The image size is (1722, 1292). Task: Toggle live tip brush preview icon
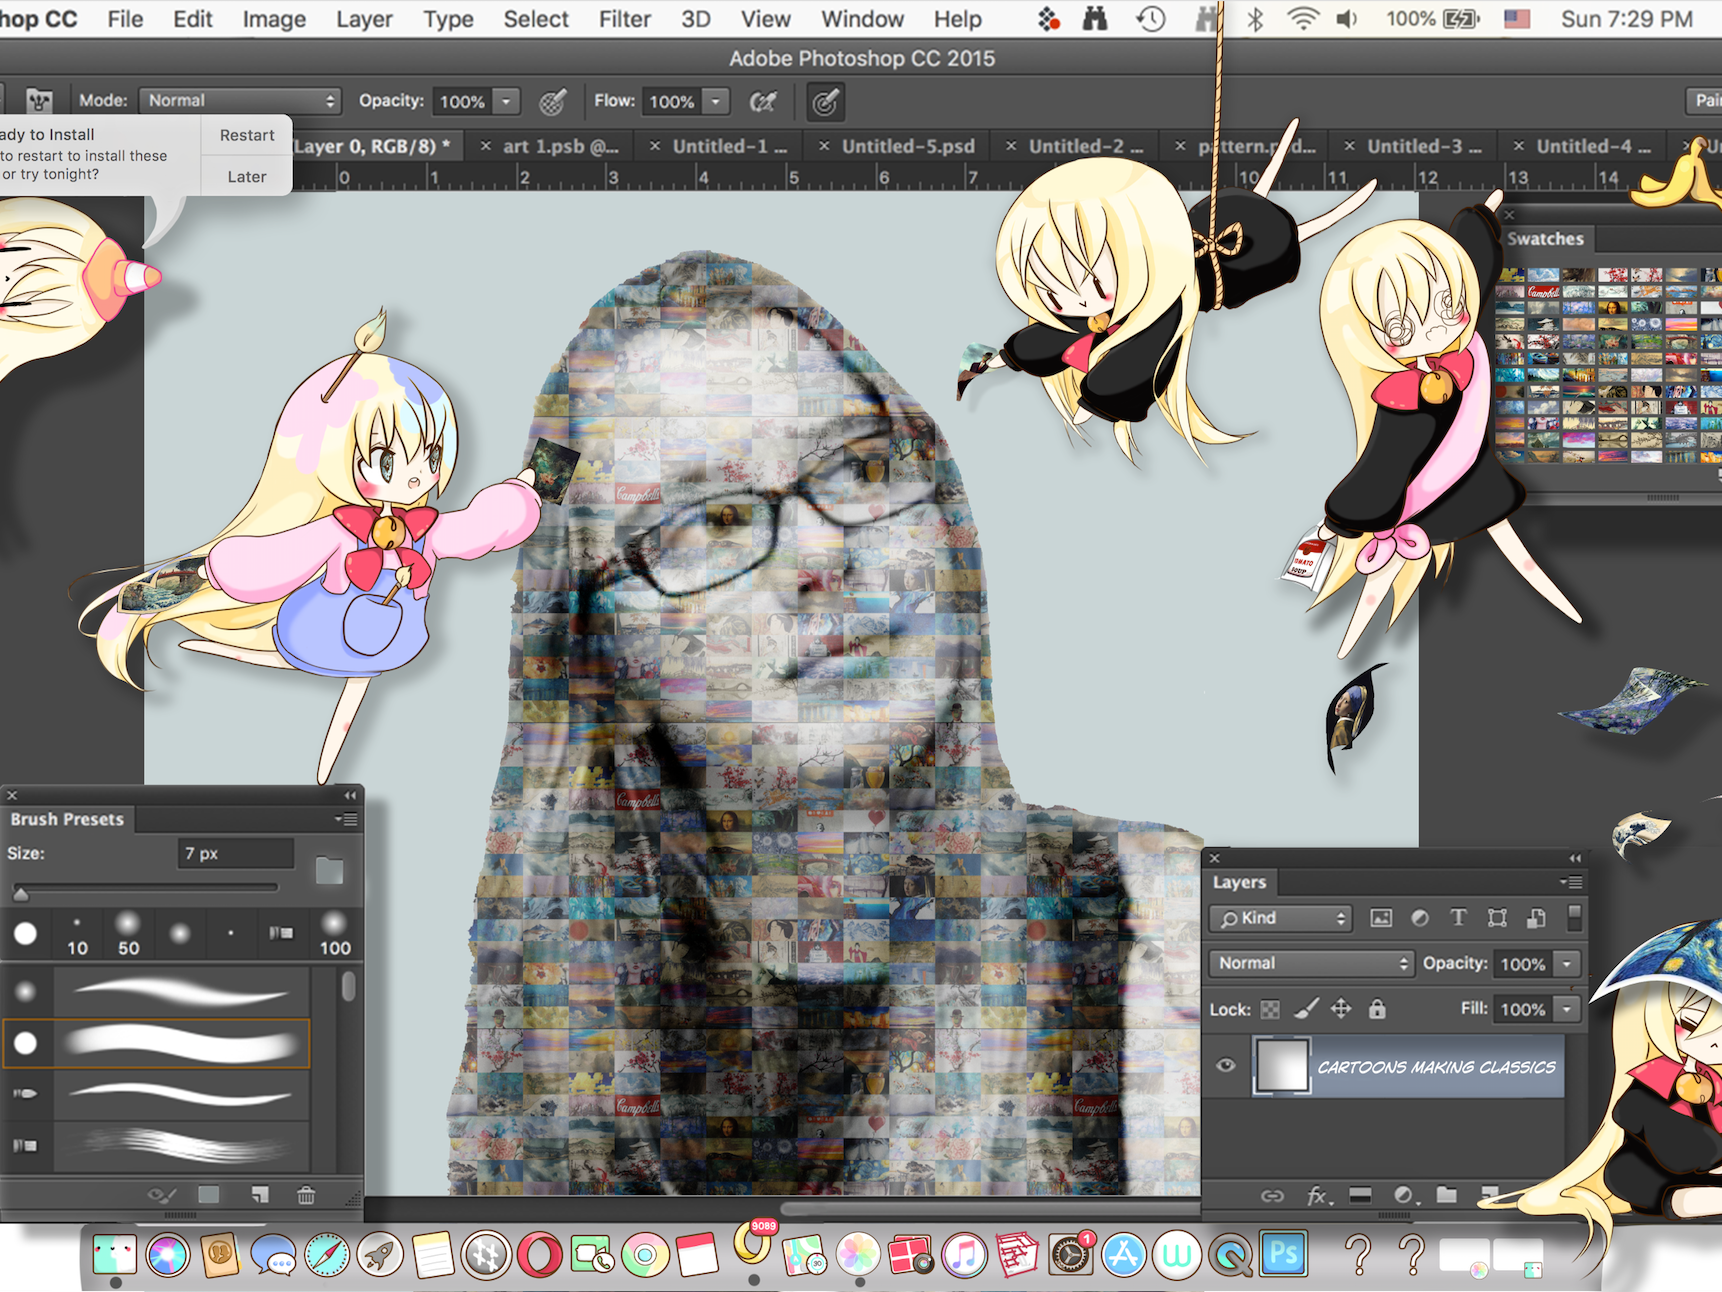point(161,1194)
